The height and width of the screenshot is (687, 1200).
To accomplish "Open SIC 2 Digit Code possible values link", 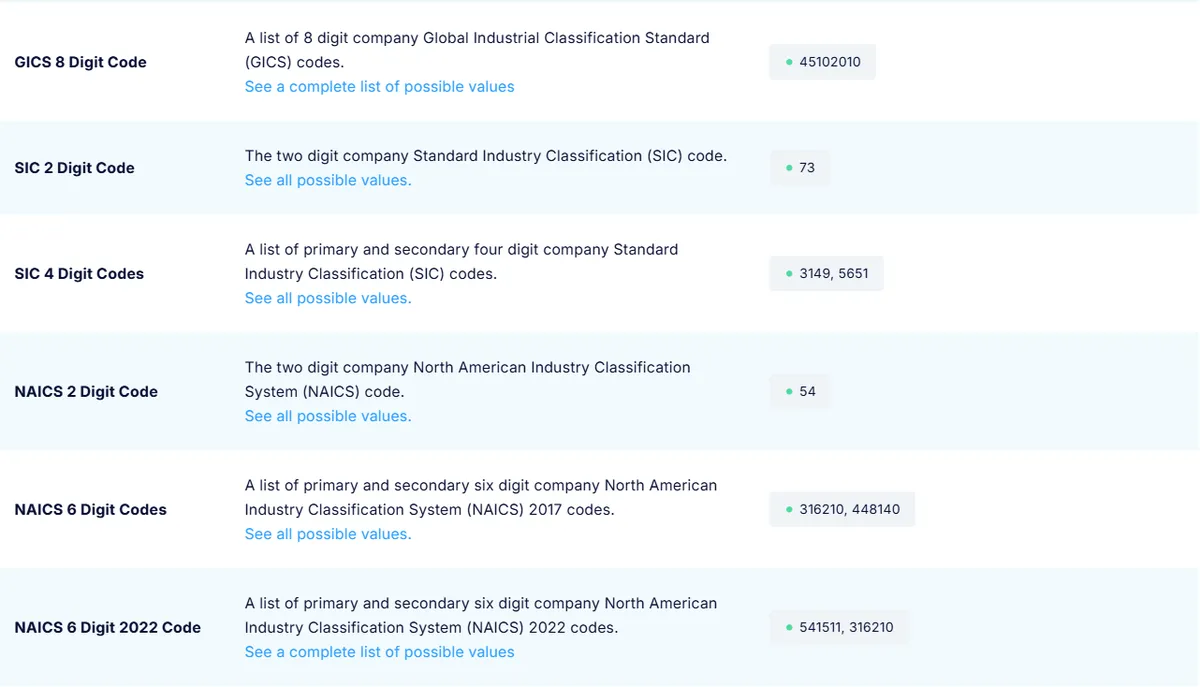I will [328, 180].
